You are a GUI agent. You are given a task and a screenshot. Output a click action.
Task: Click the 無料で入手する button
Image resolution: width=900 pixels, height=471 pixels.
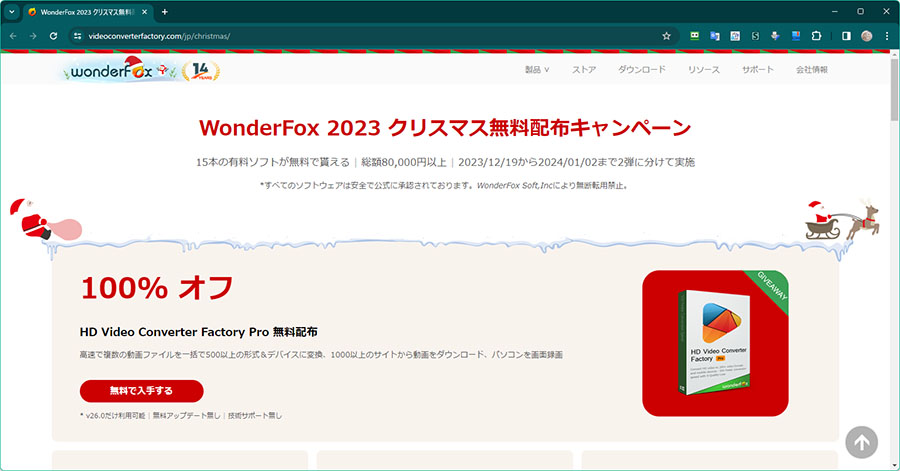click(x=141, y=391)
